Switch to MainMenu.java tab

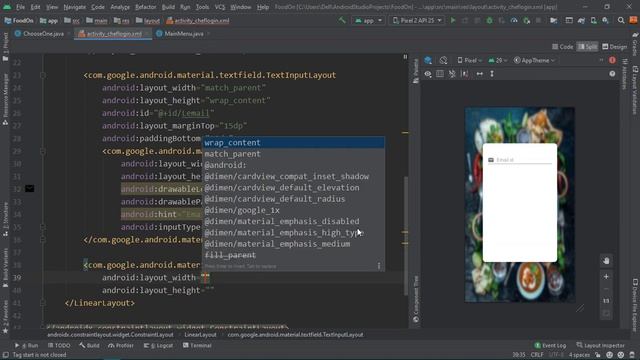(x=184, y=34)
